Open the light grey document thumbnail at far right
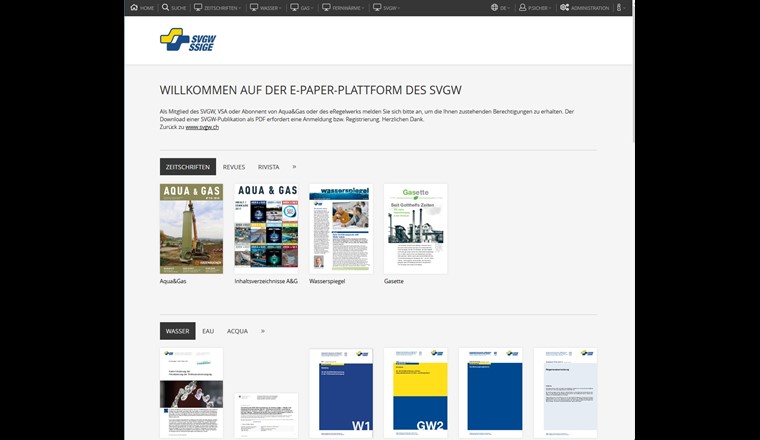The width and height of the screenshot is (760, 440). (x=566, y=393)
